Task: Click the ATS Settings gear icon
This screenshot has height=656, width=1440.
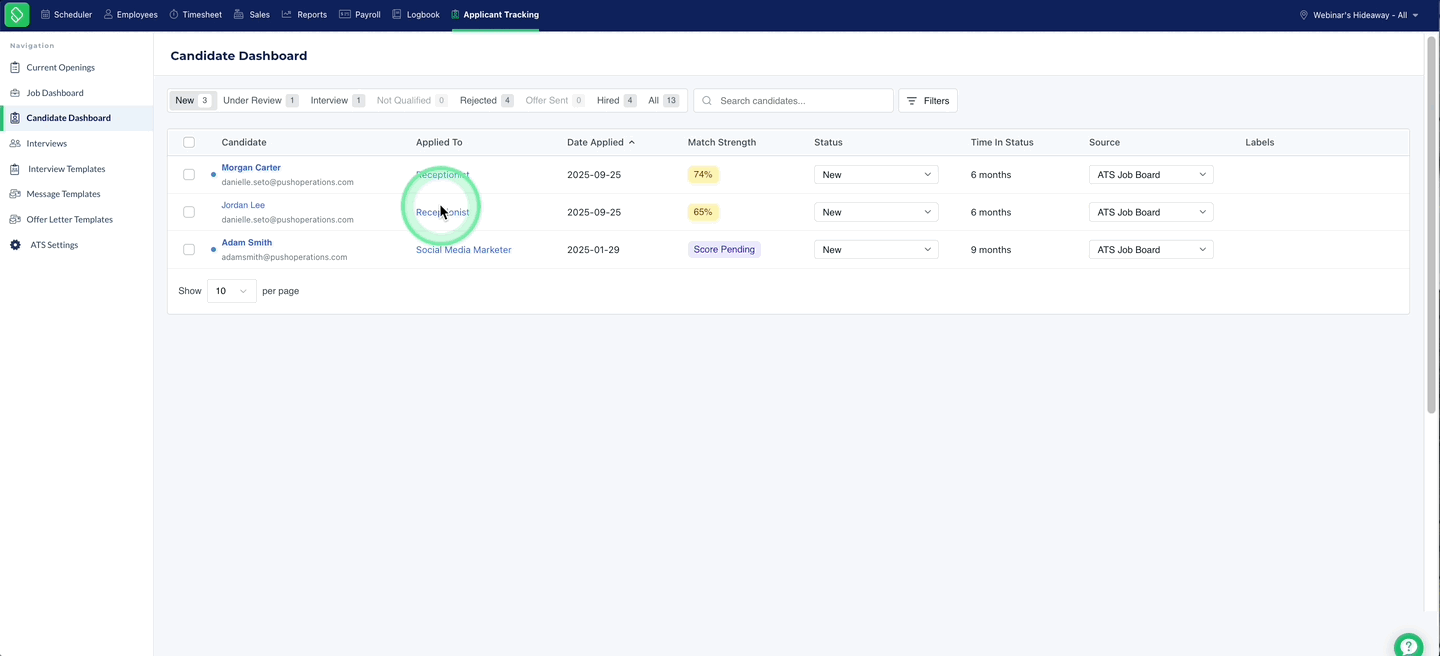Action: [x=15, y=245]
